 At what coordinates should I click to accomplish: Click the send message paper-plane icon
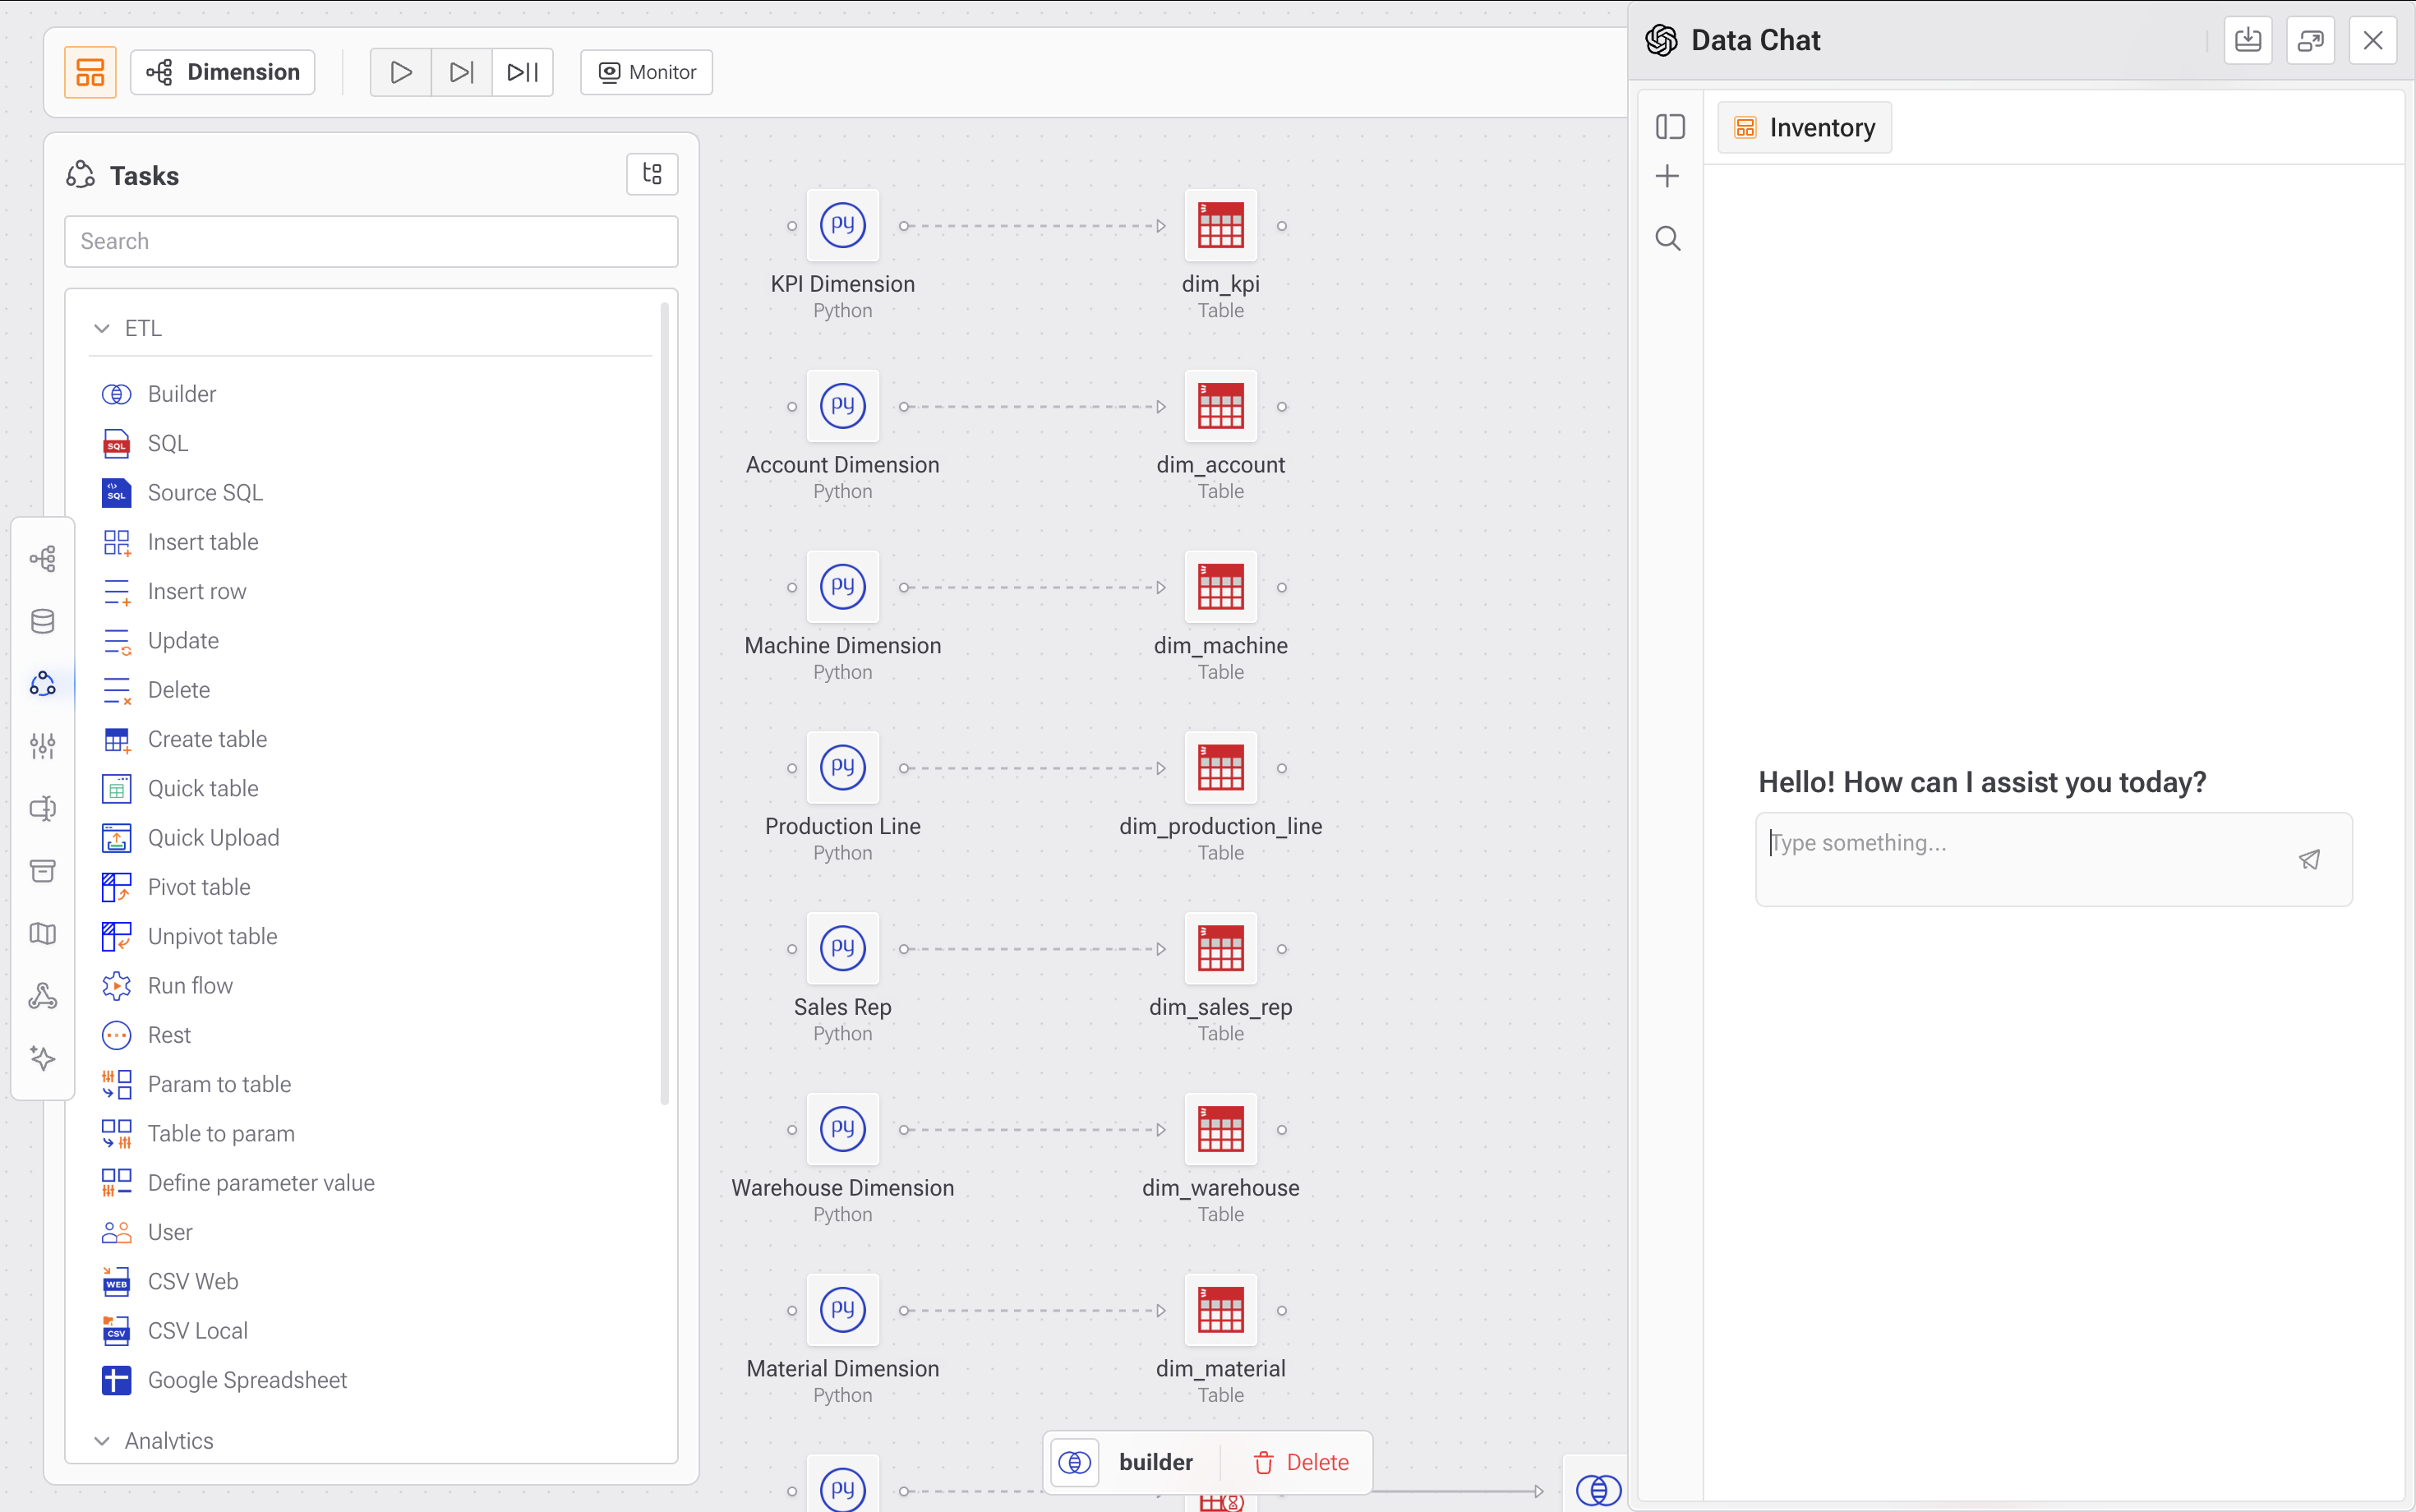[2309, 859]
